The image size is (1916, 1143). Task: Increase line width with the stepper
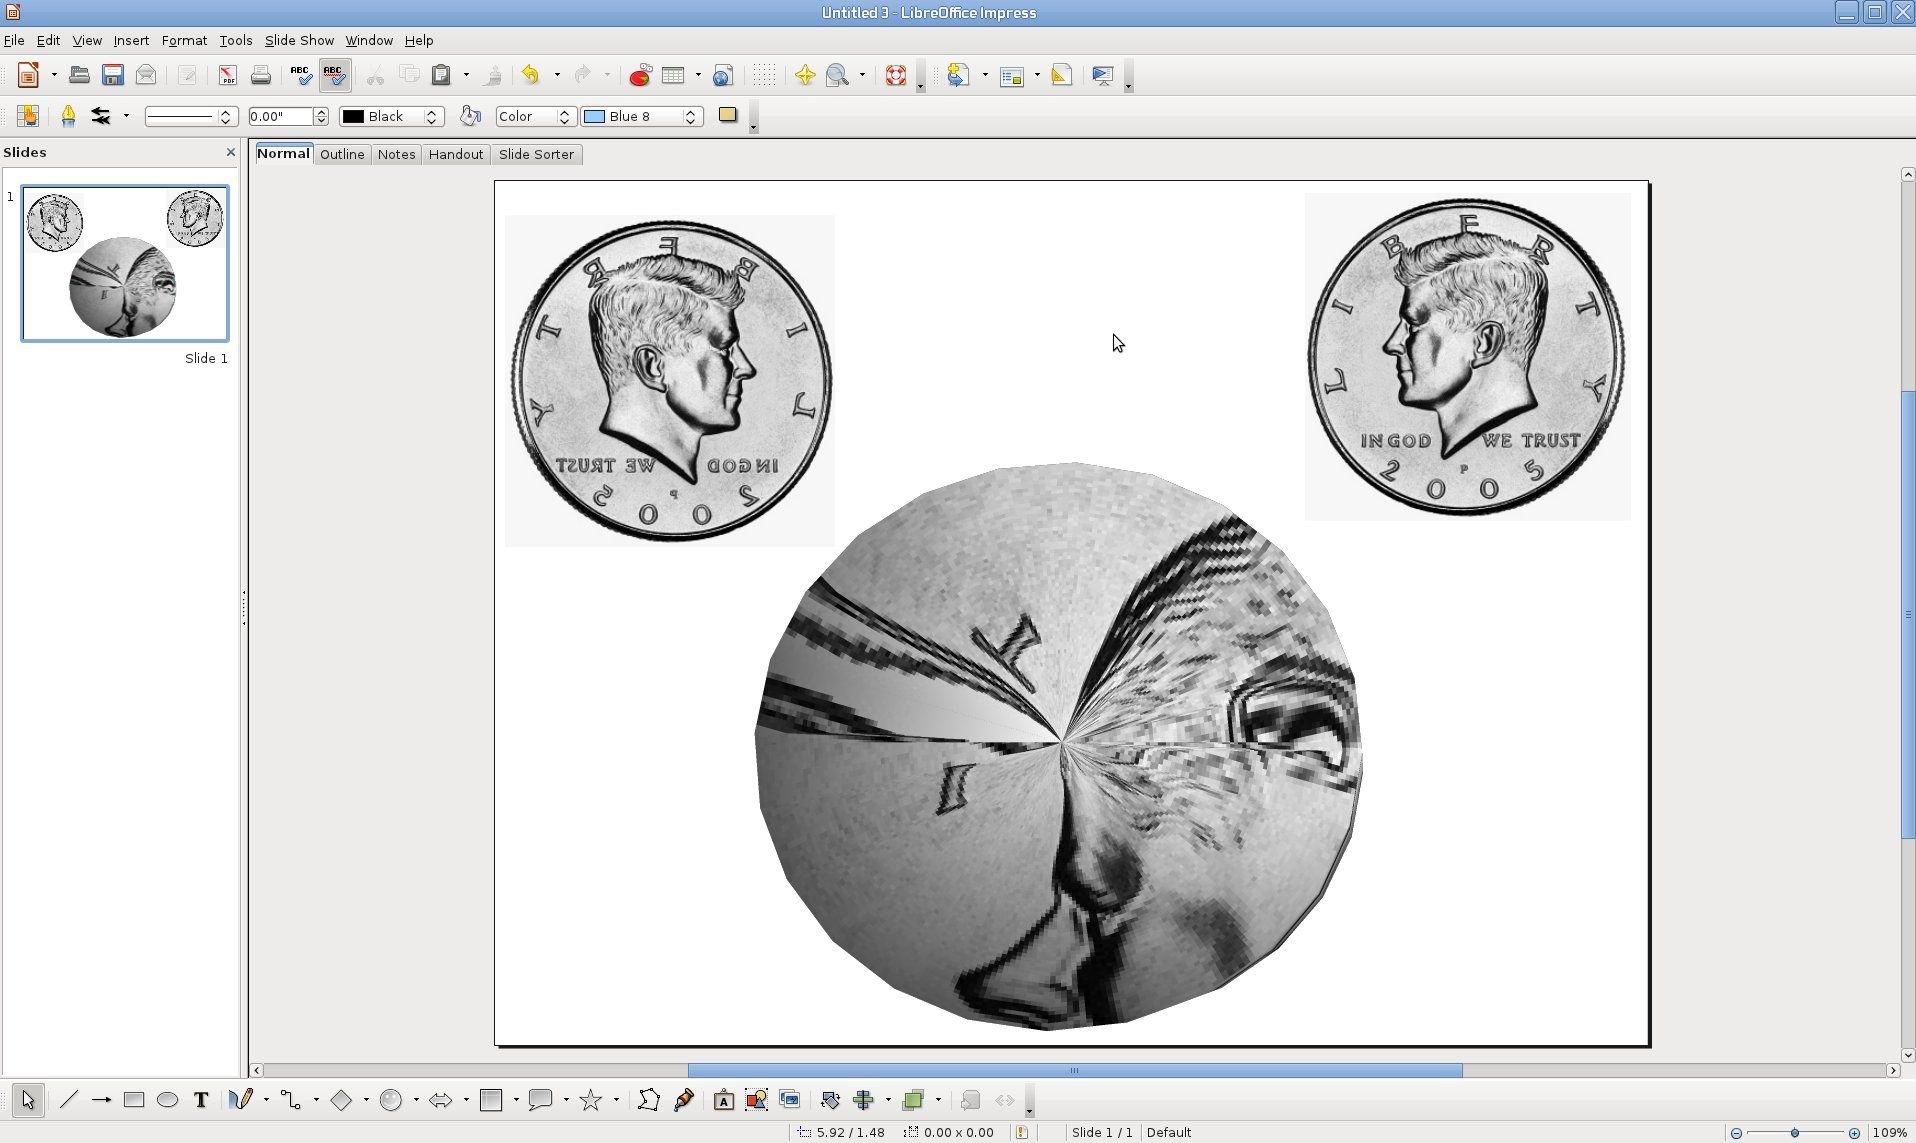pos(320,111)
